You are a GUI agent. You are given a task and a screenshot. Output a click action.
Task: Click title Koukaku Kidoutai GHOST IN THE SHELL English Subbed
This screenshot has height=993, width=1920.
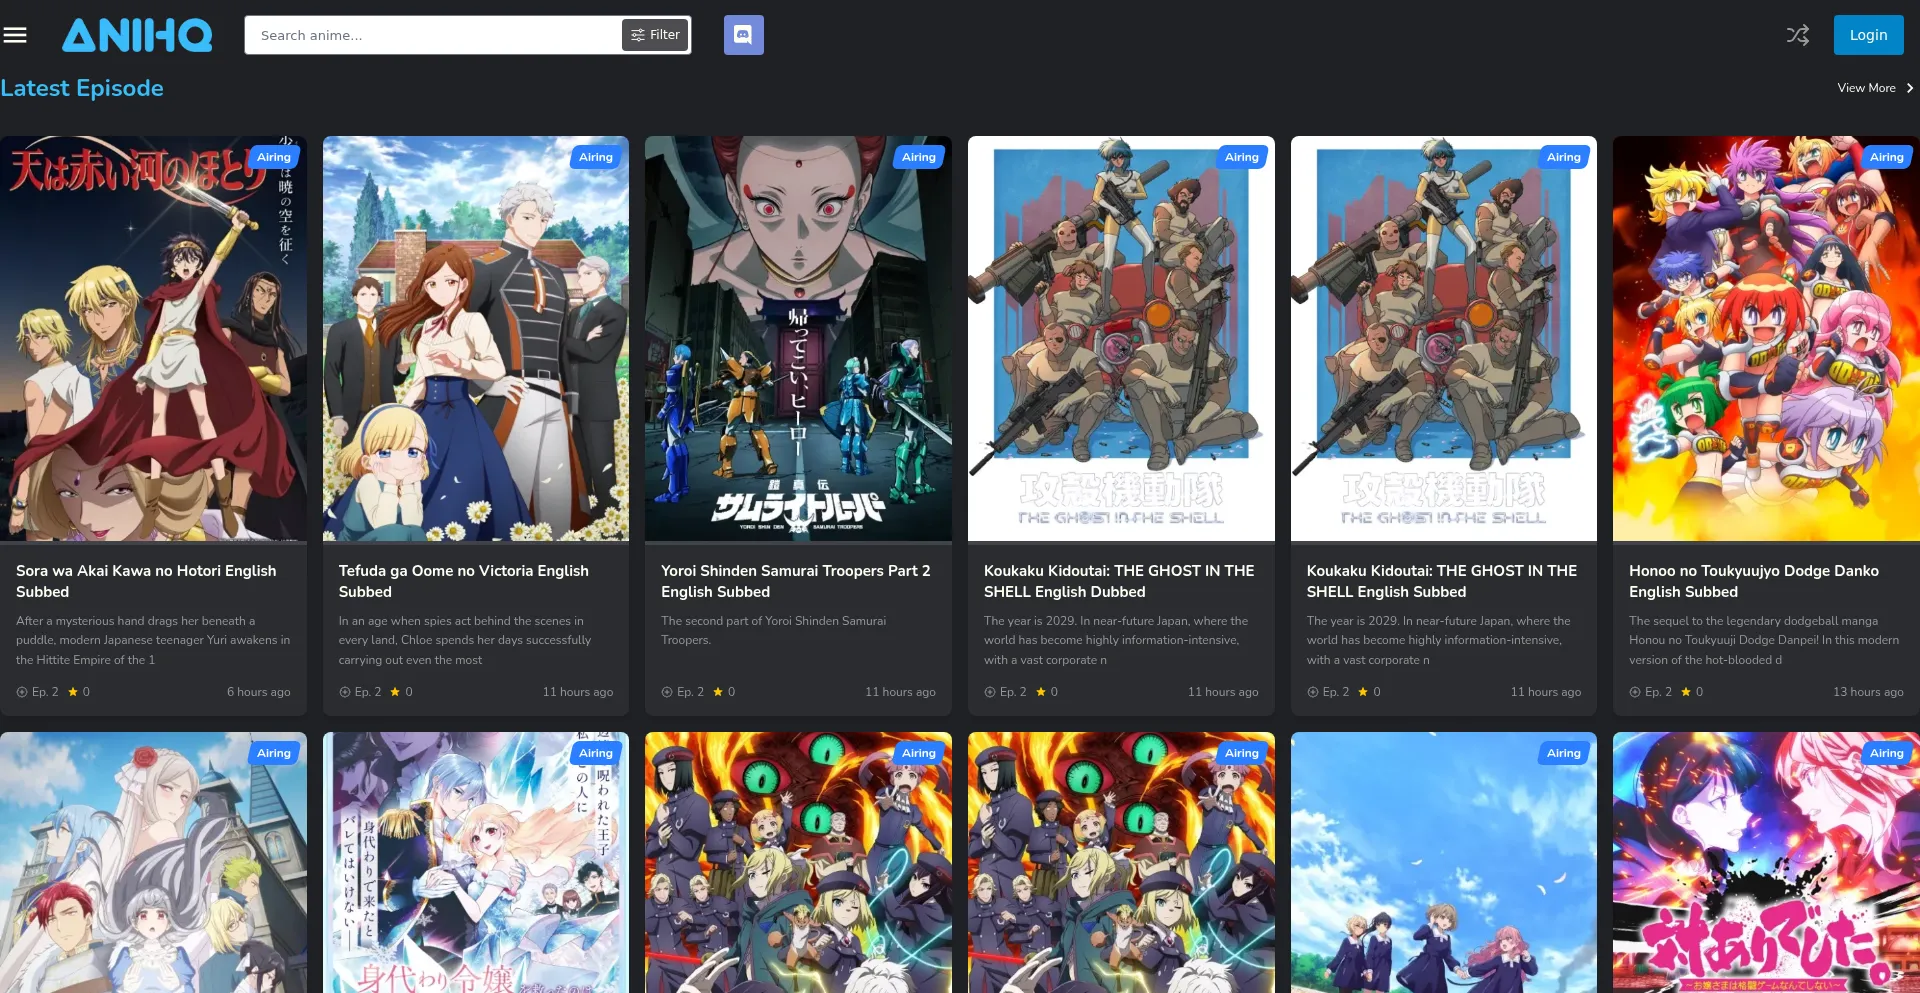click(x=1442, y=581)
